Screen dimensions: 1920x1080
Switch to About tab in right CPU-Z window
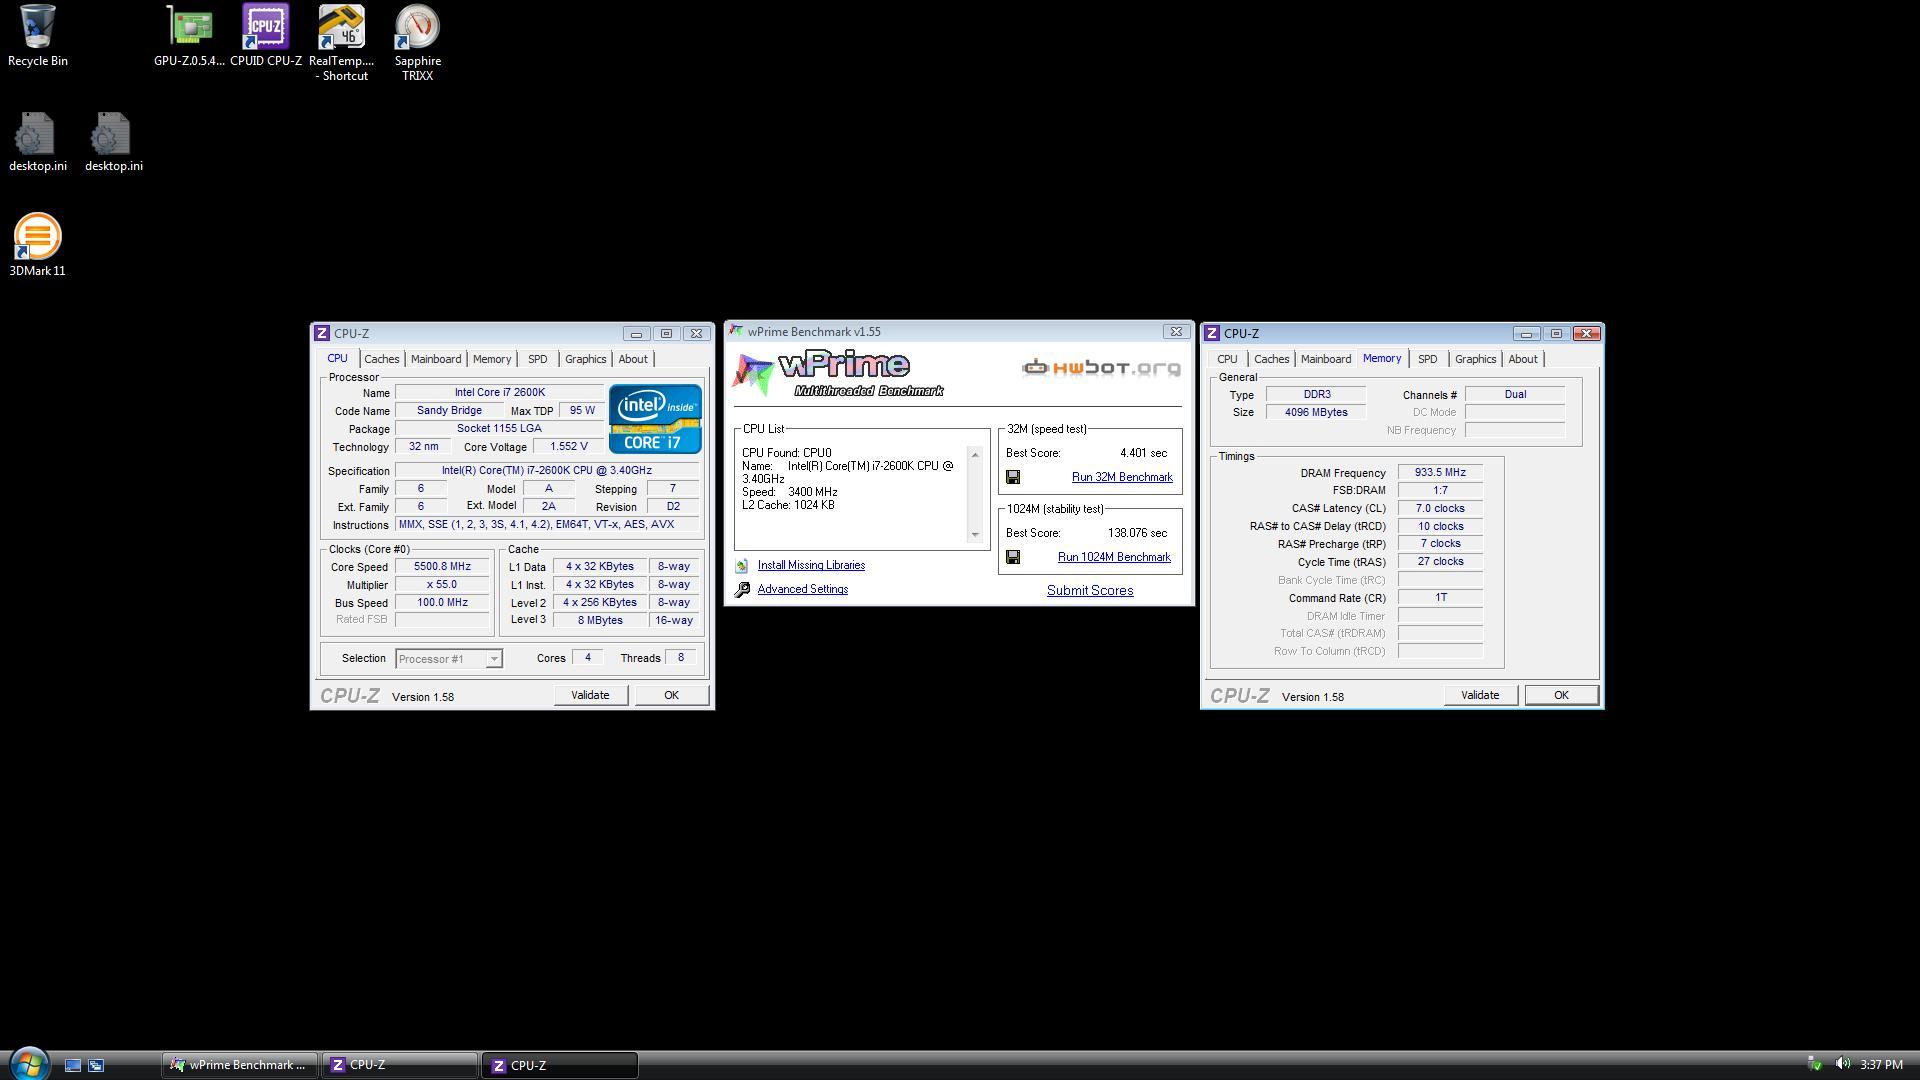(1523, 359)
